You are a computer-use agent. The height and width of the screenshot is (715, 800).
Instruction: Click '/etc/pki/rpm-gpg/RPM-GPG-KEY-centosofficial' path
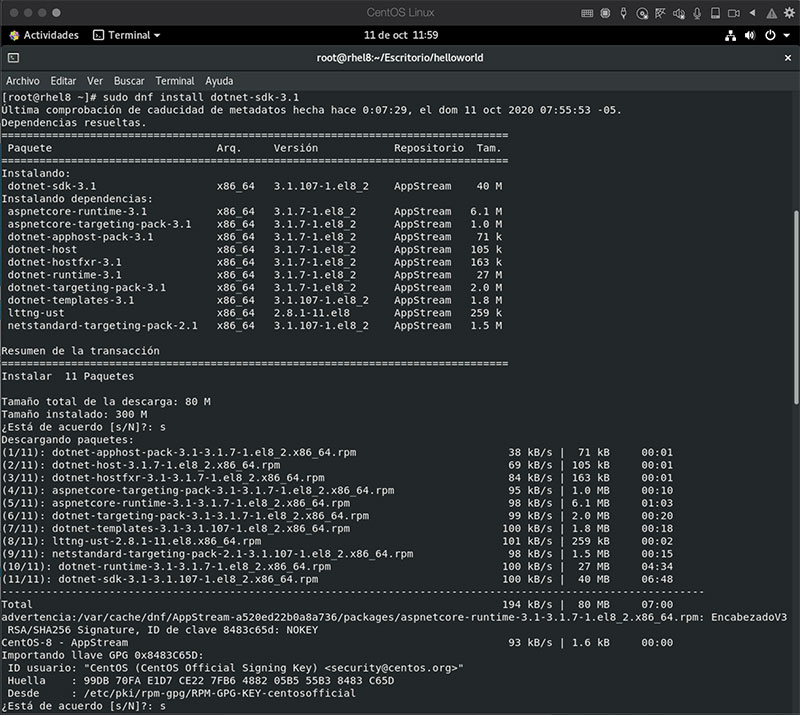[x=219, y=694]
